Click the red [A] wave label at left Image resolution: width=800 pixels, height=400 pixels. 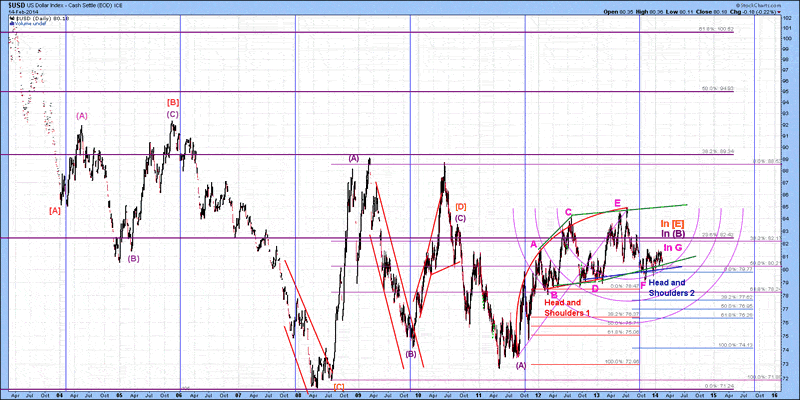point(54,210)
